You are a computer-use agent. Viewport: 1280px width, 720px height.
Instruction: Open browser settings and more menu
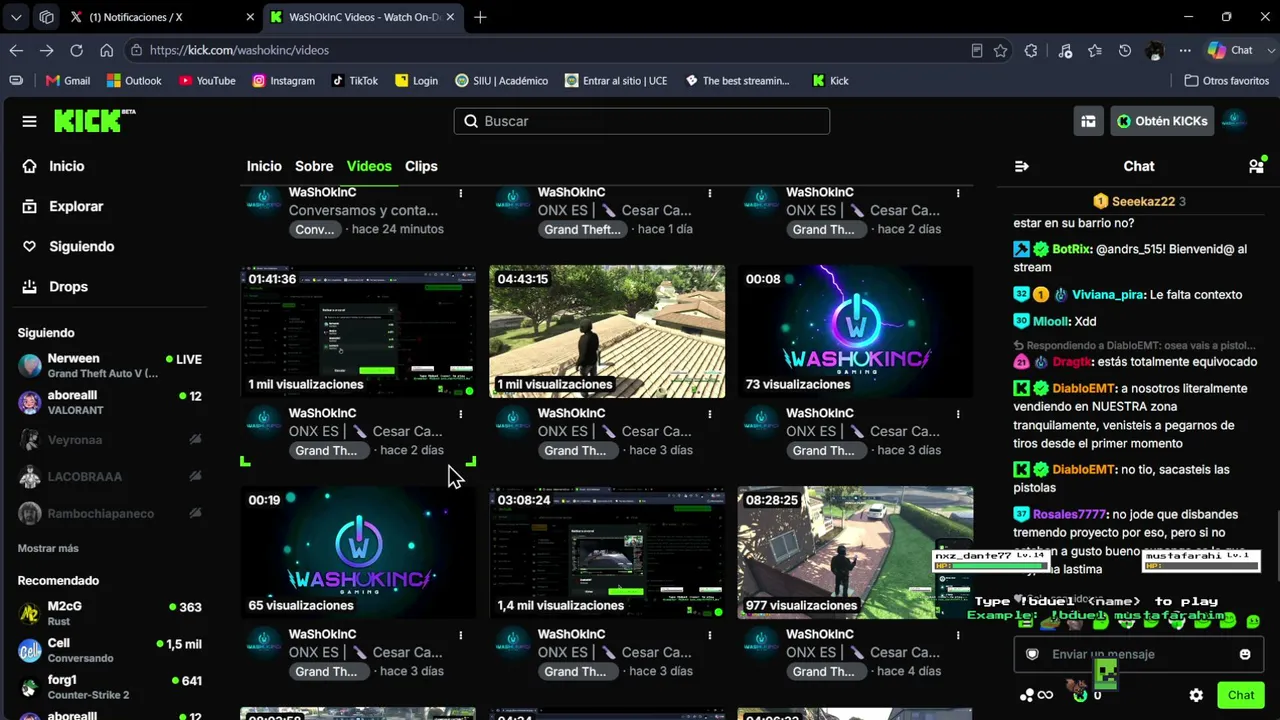point(1185,50)
